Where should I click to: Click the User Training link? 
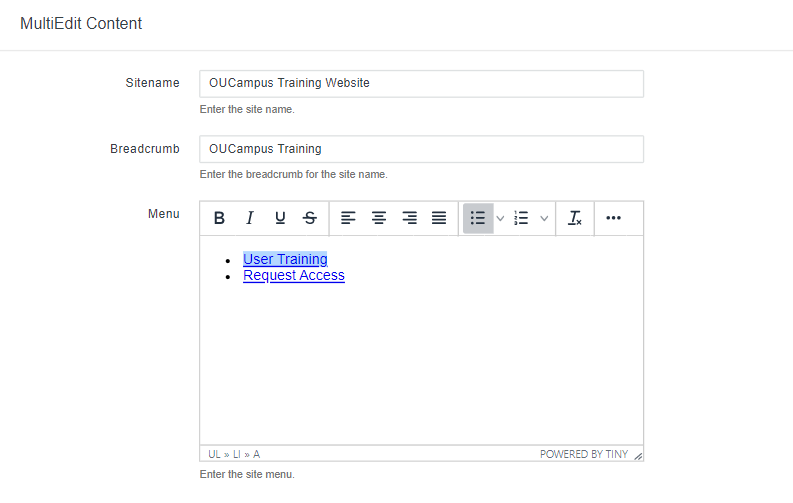(285, 259)
